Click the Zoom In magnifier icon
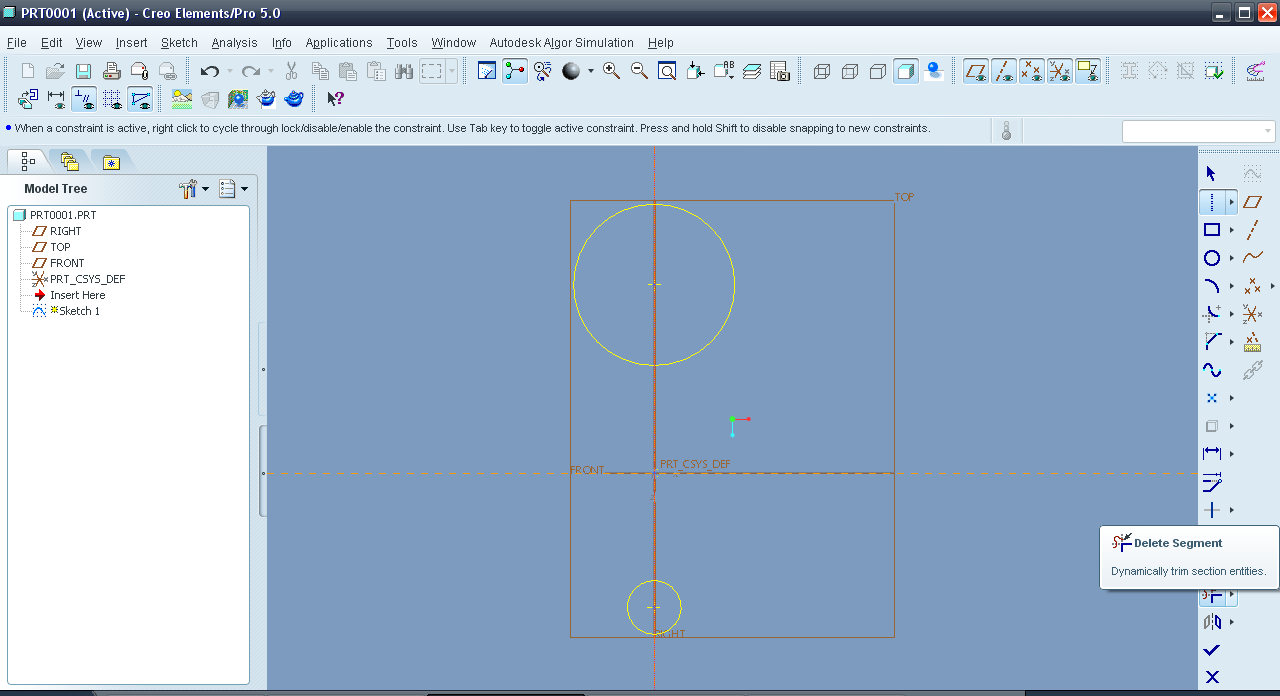 (x=611, y=71)
